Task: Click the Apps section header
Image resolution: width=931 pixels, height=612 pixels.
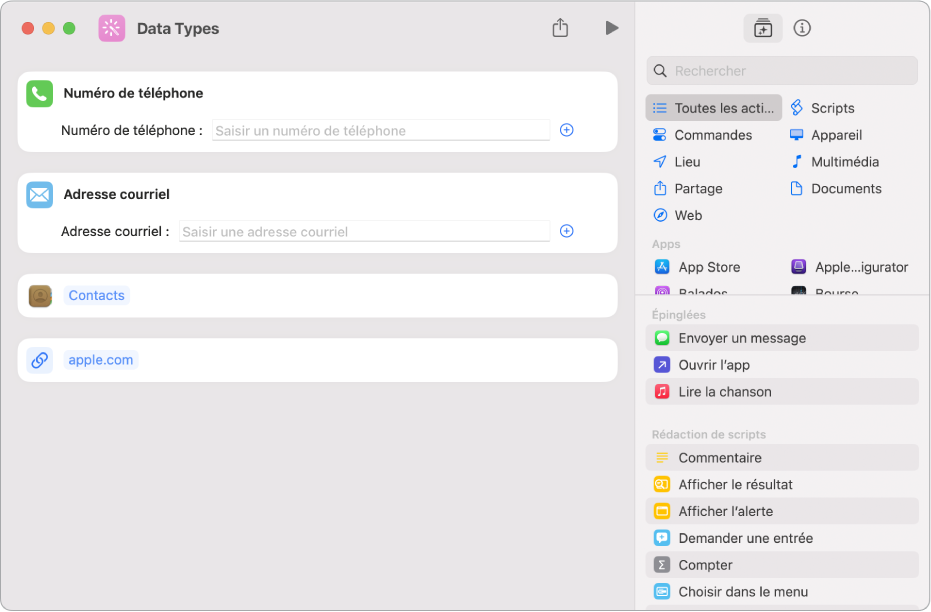Action: tap(666, 244)
